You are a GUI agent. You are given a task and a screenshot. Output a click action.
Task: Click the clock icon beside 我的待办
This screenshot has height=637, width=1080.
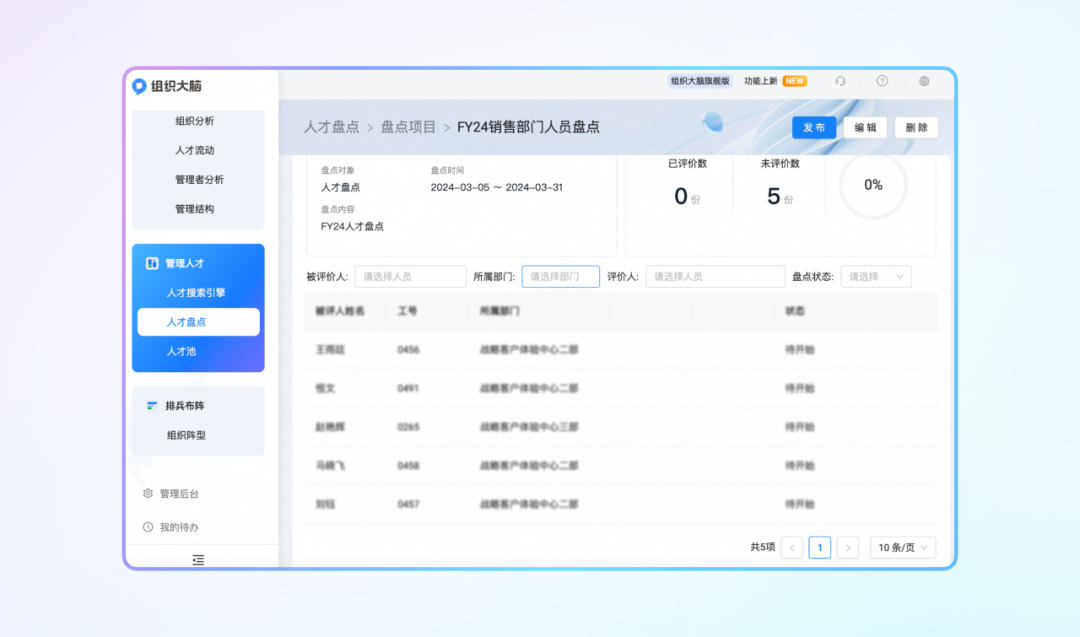148,527
